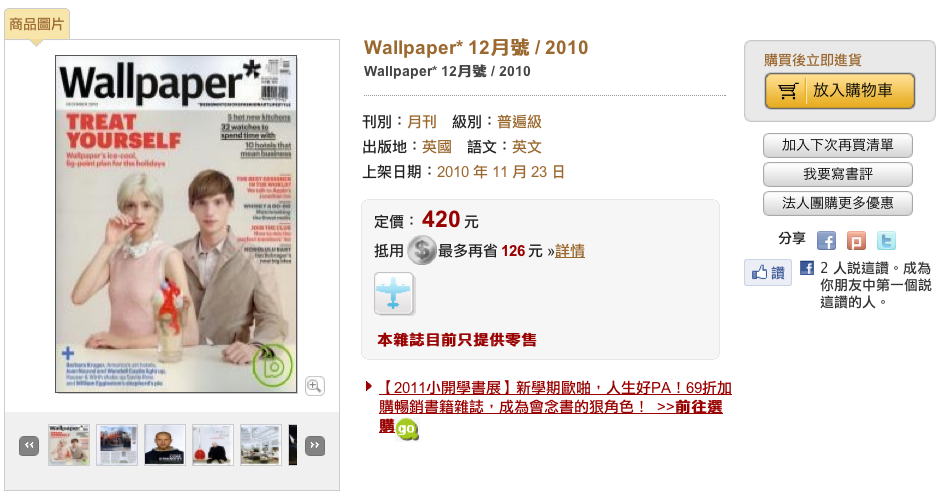Show next thumbnails with right arrow
This screenshot has height=504, width=944.
(x=314, y=446)
